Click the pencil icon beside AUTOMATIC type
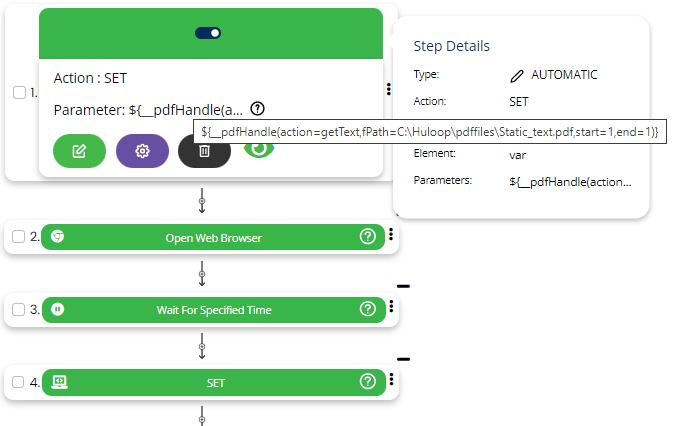 pyautogui.click(x=516, y=74)
